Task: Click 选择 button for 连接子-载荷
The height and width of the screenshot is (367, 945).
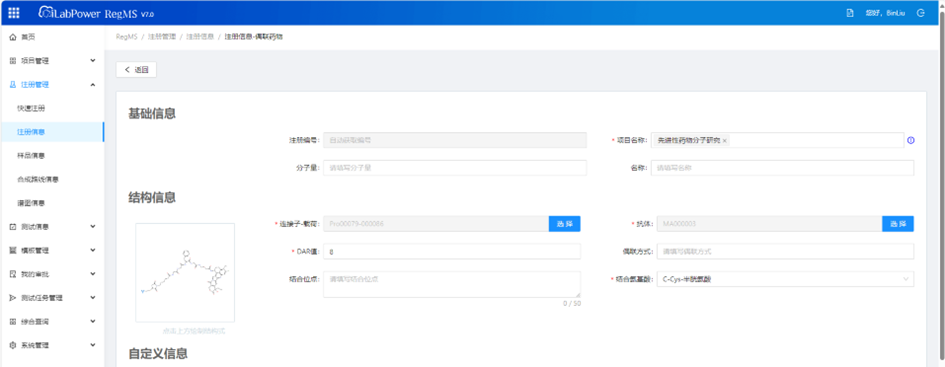Action: 565,224
